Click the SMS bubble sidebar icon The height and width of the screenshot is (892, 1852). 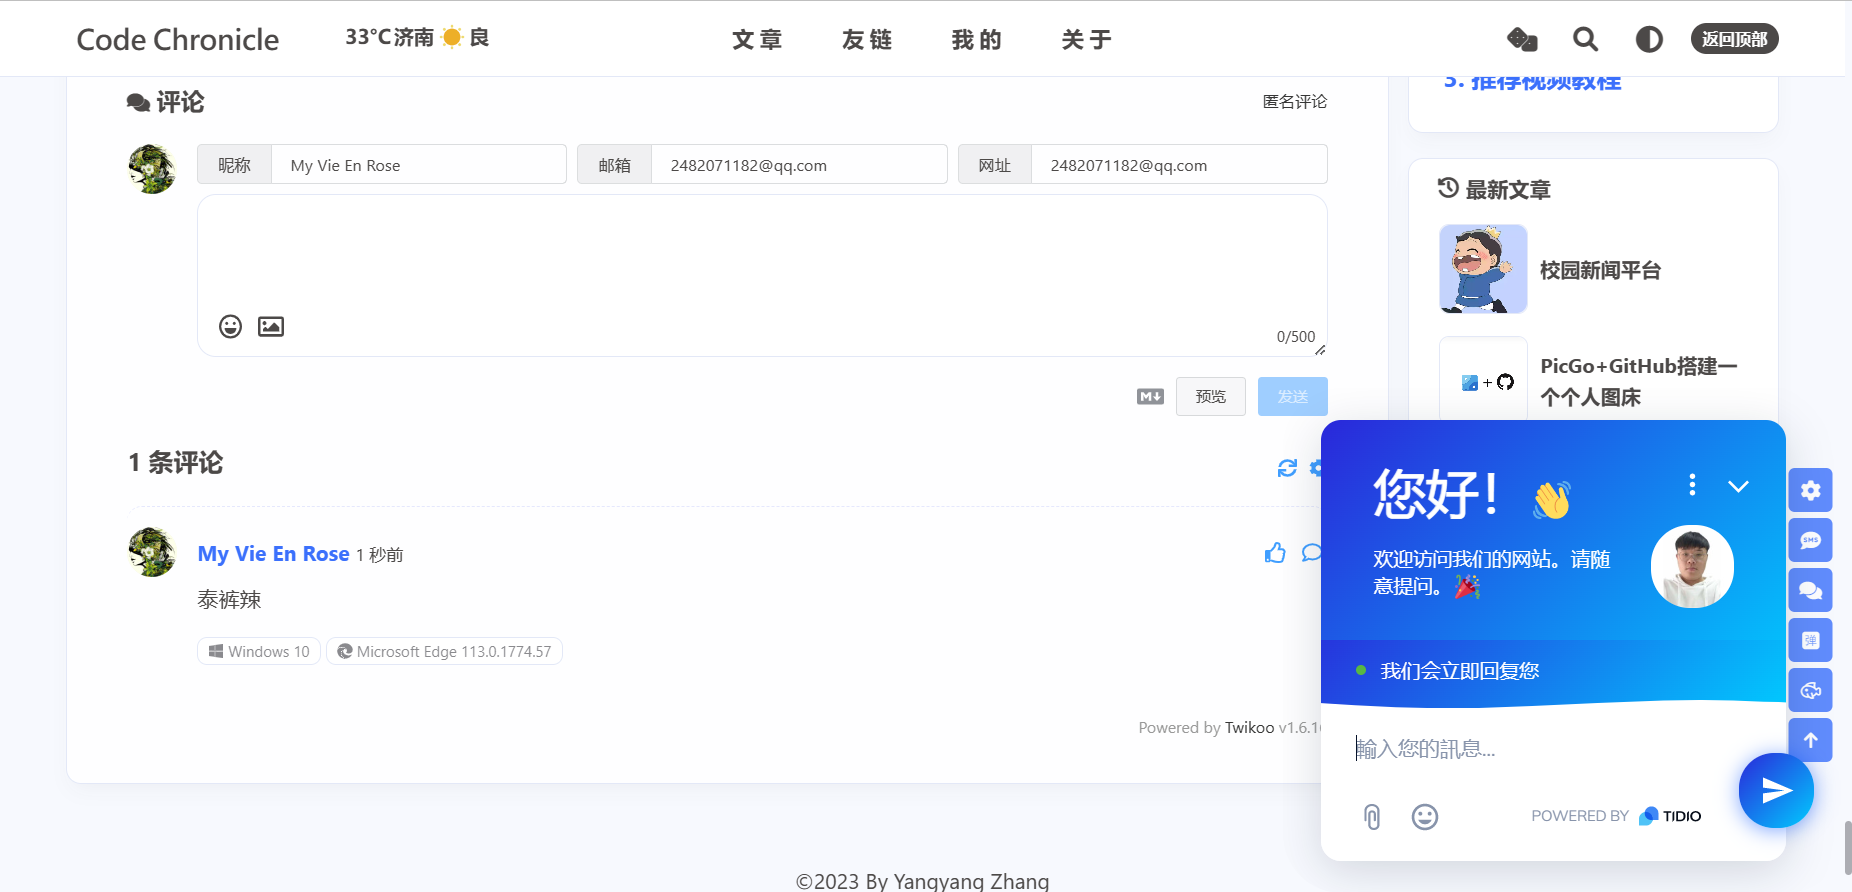1811,540
